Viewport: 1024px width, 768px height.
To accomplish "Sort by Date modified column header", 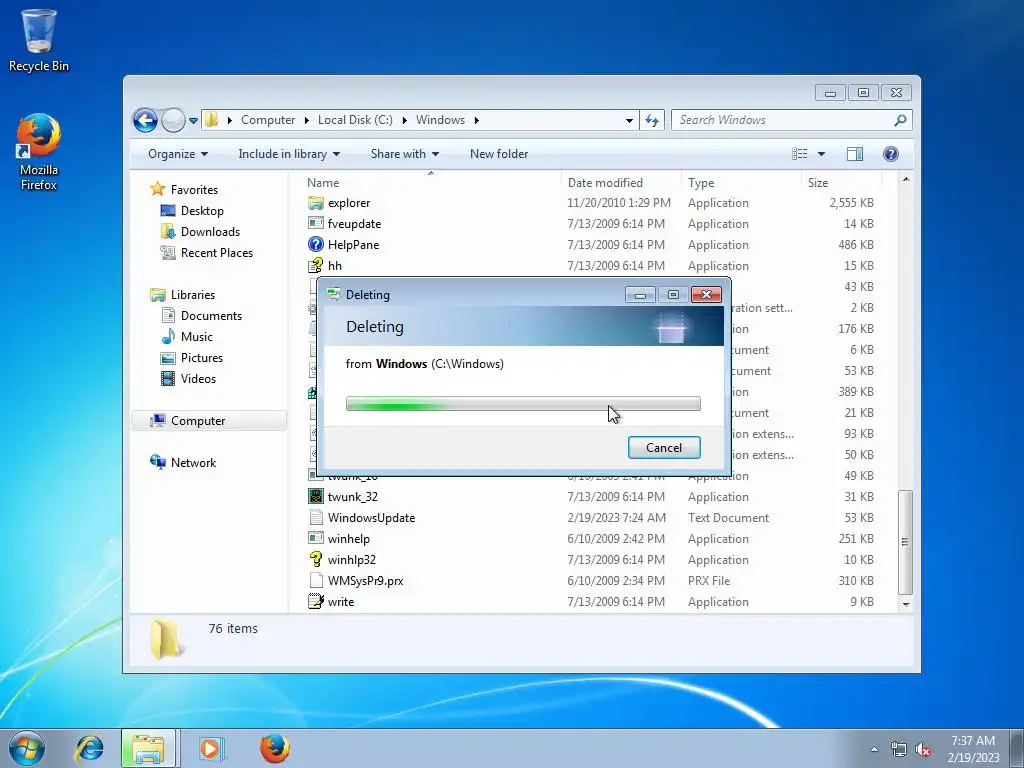I will (621, 183).
